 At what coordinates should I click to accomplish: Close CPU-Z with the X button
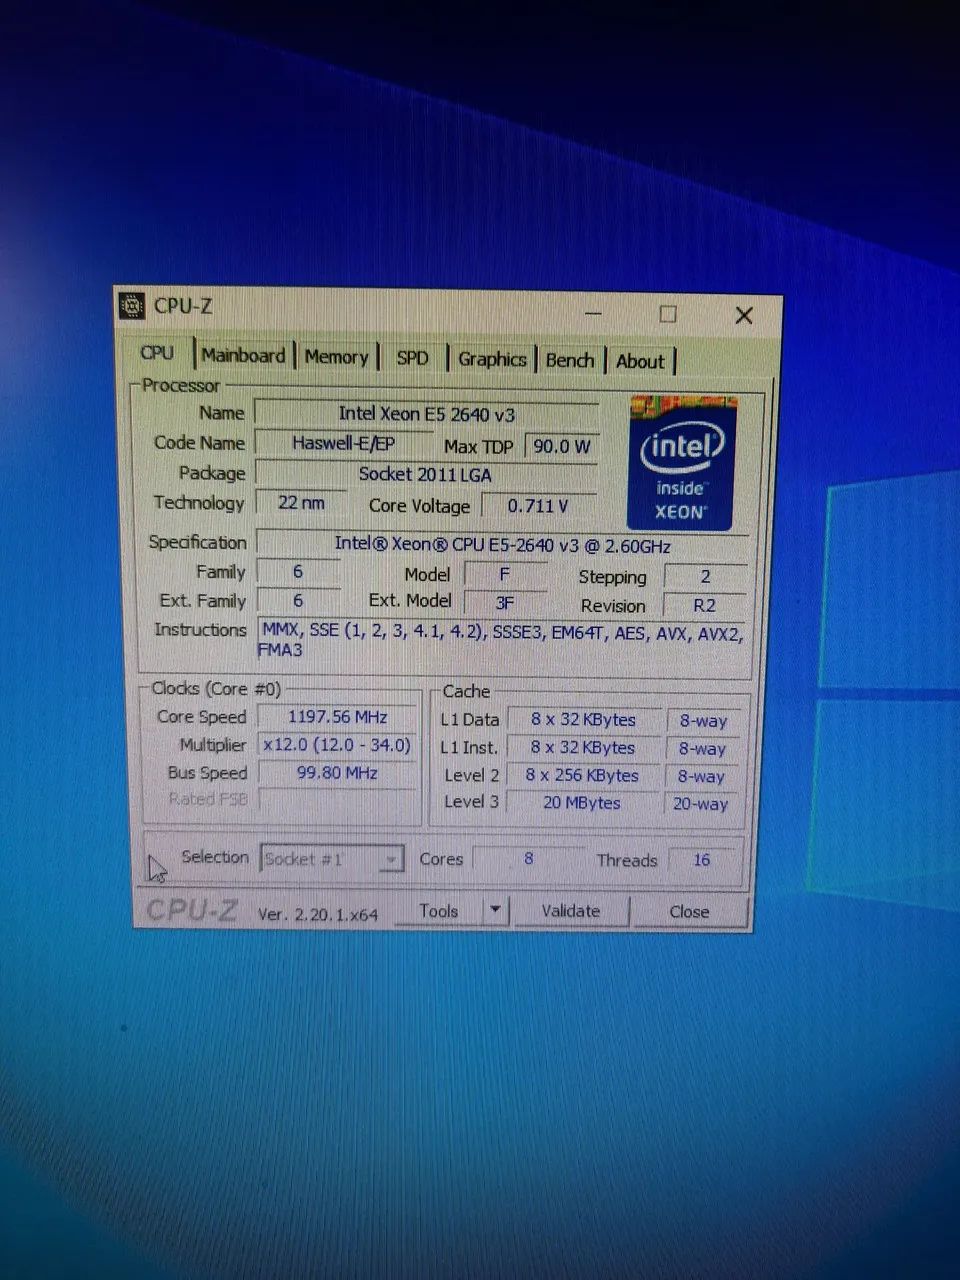743,315
